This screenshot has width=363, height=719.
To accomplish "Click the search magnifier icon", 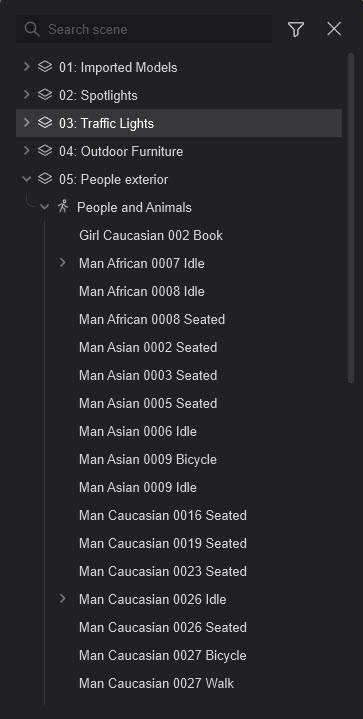I will 32,29.
